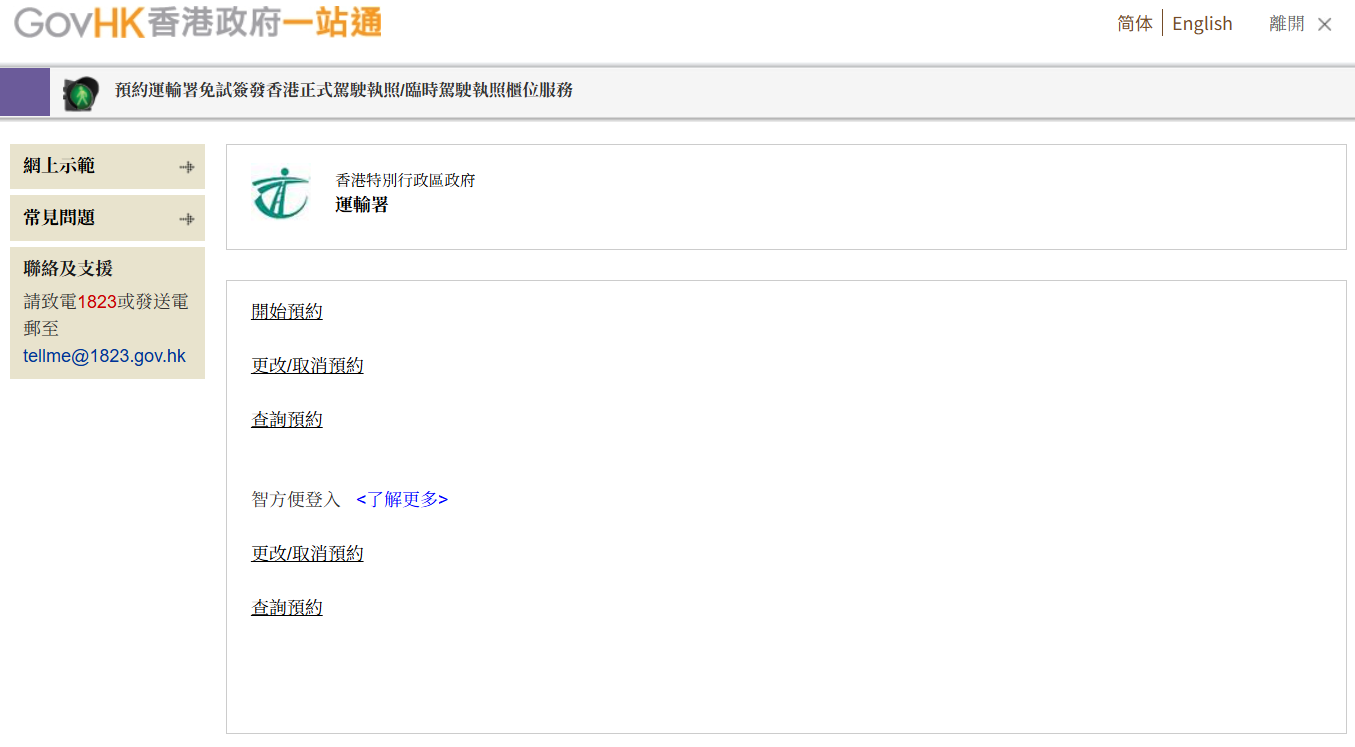
Task: Click 更改/取消預約 under 智方便登入
Action: [307, 552]
